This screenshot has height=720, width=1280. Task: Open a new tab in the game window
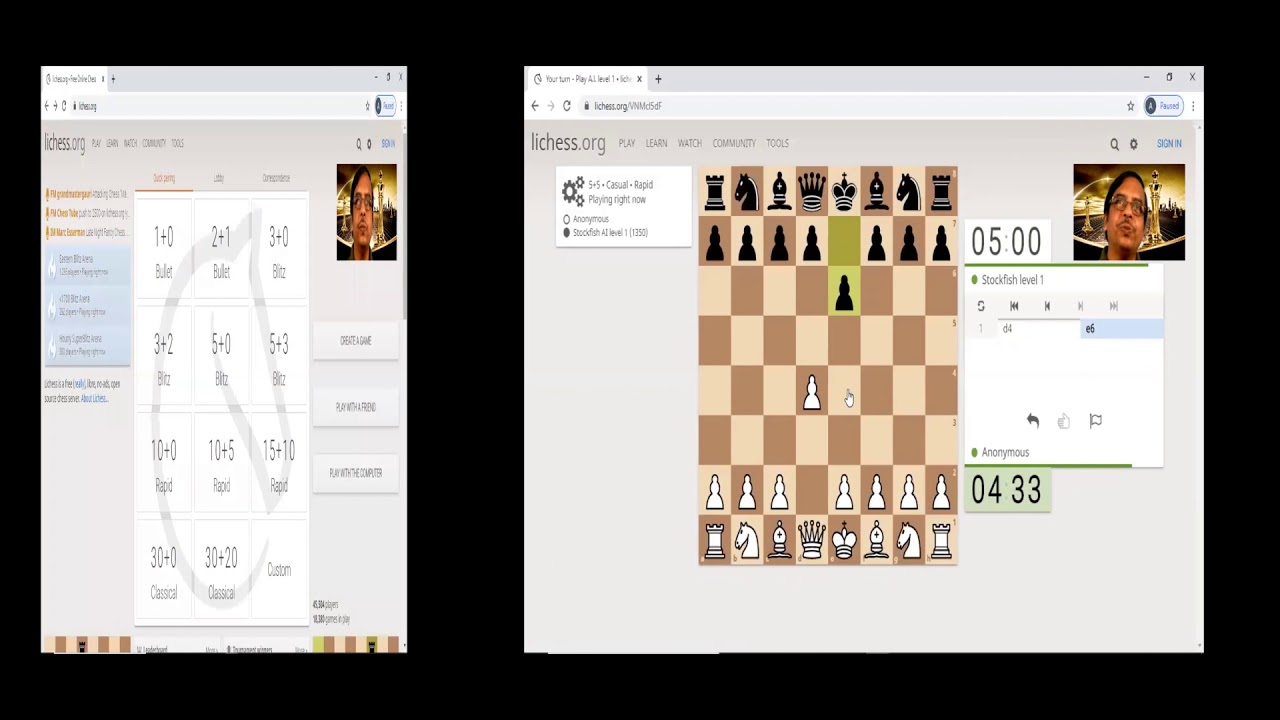pyautogui.click(x=658, y=79)
